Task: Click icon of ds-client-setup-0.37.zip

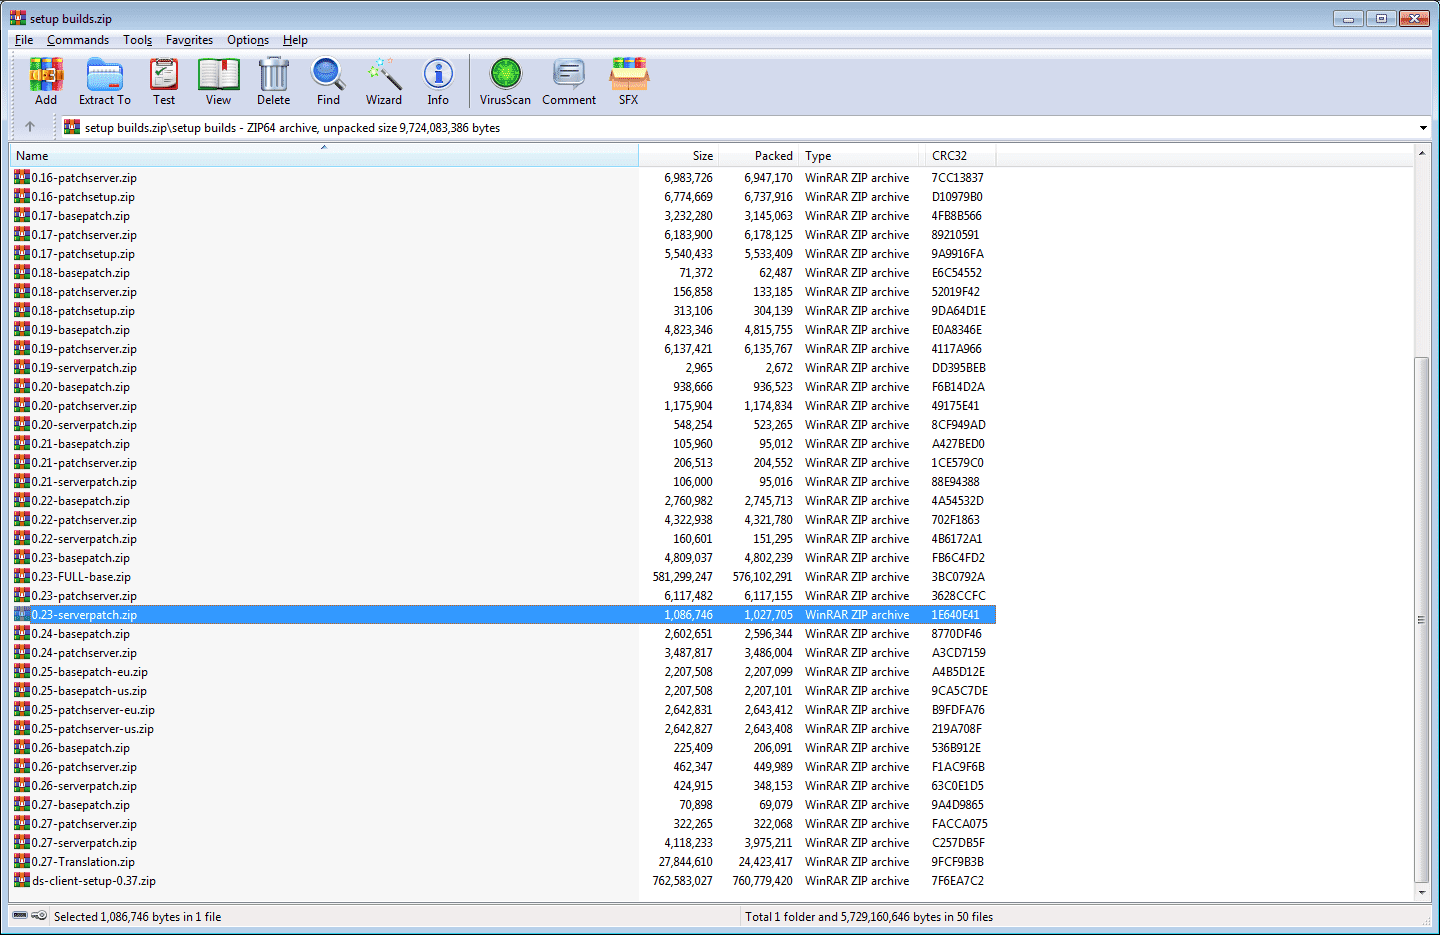Action: [22, 880]
